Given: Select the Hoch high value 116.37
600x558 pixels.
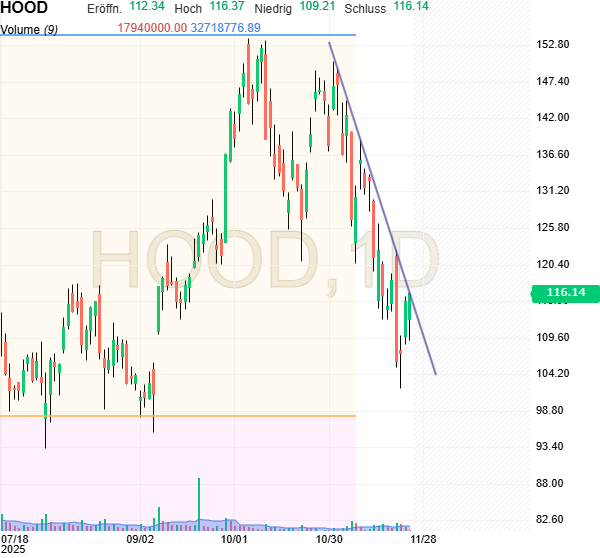Looking at the screenshot, I should tap(227, 7).
